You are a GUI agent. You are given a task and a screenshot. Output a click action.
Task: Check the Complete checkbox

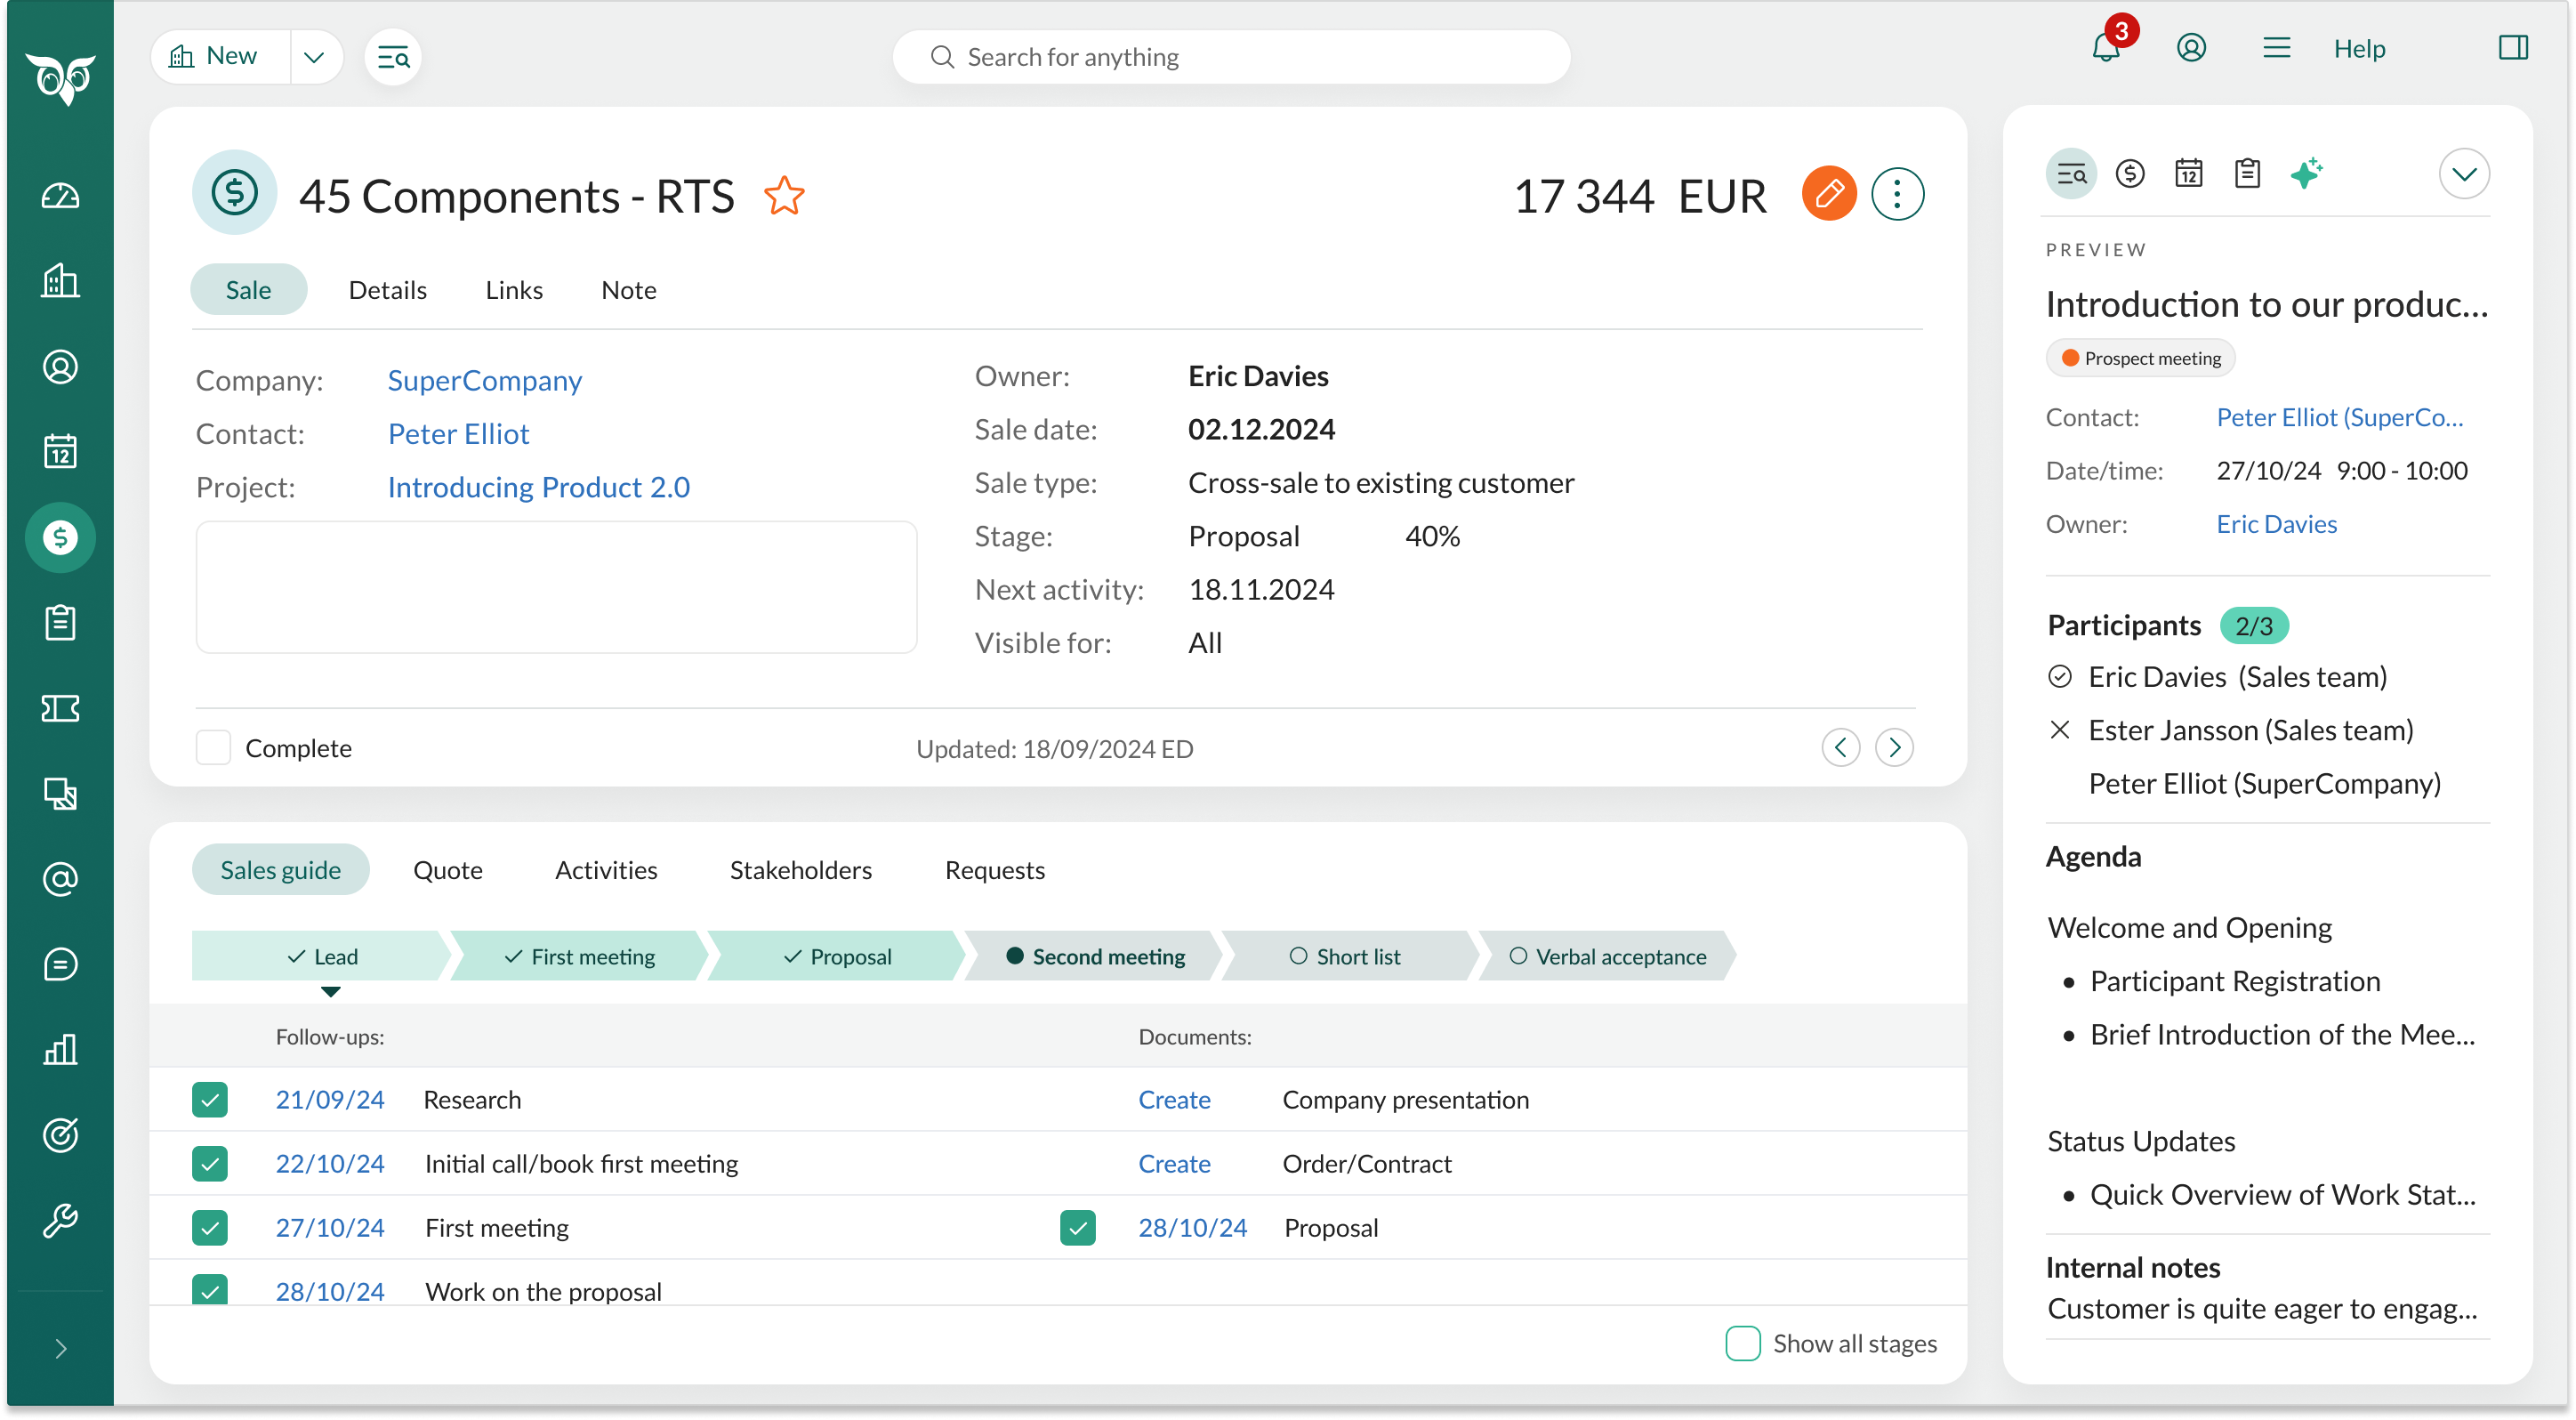click(213, 748)
